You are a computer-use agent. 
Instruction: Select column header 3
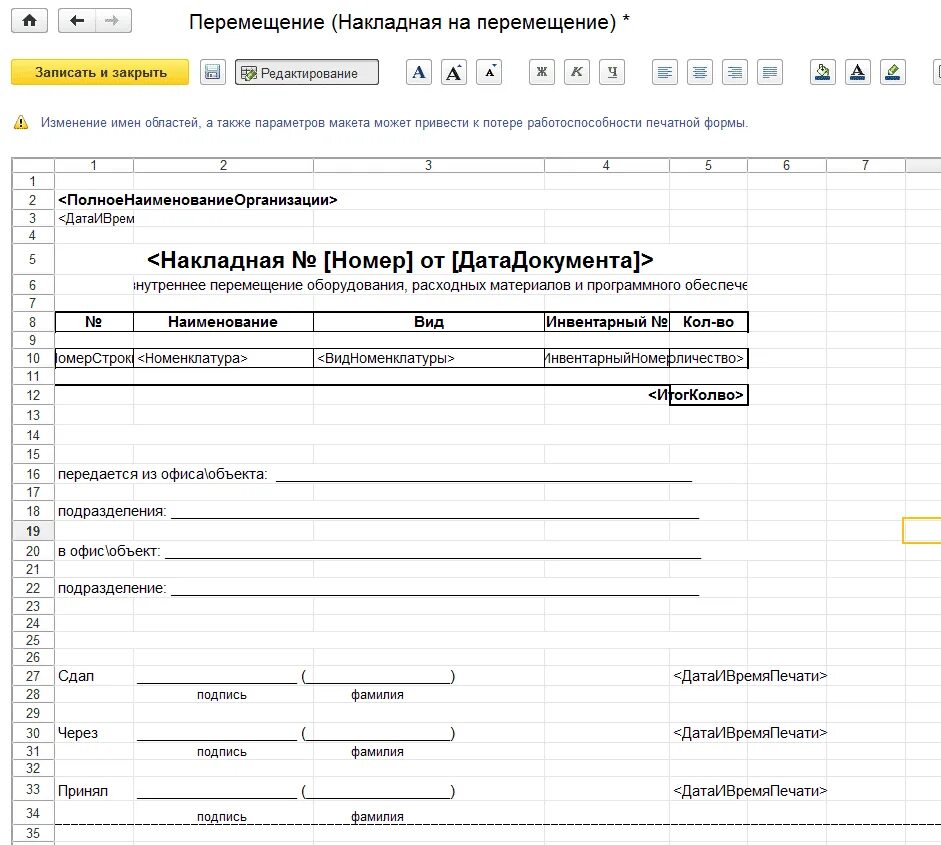(x=428, y=166)
